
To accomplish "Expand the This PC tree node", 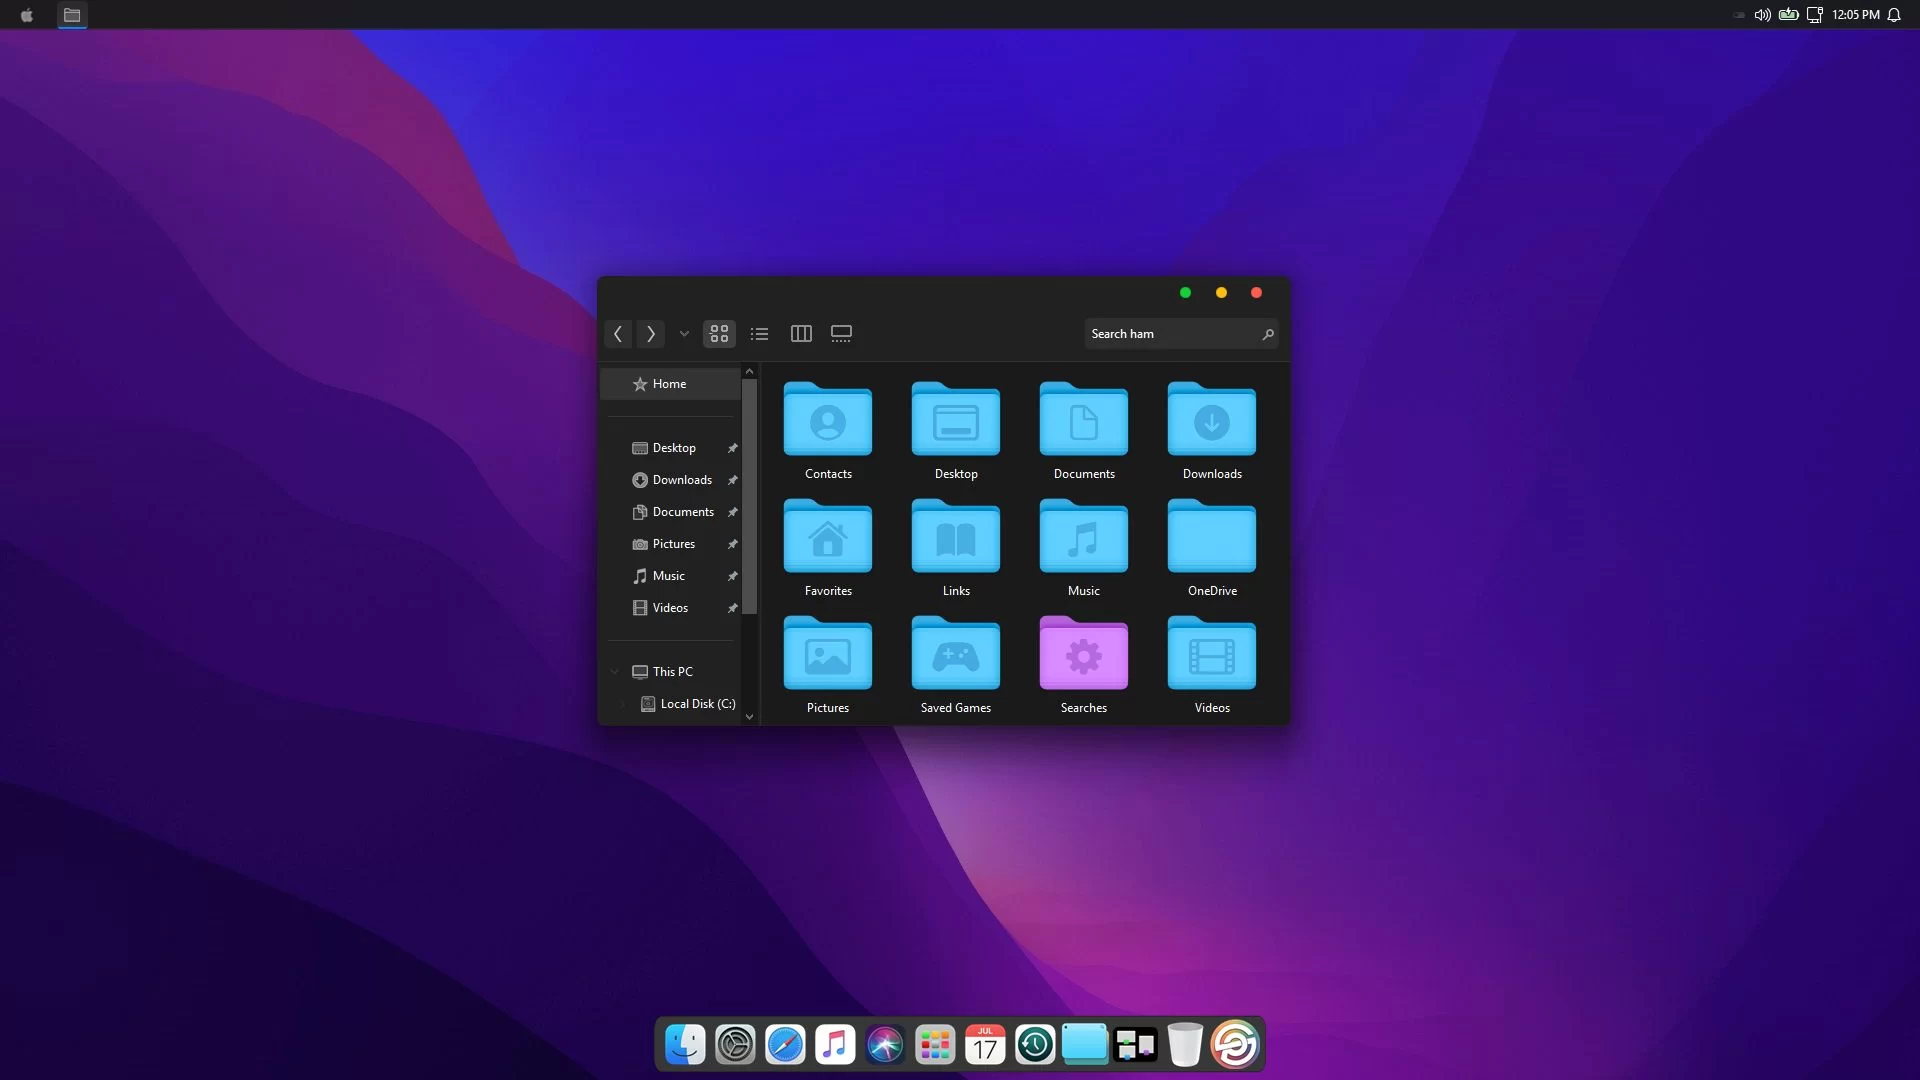I will tap(615, 672).
